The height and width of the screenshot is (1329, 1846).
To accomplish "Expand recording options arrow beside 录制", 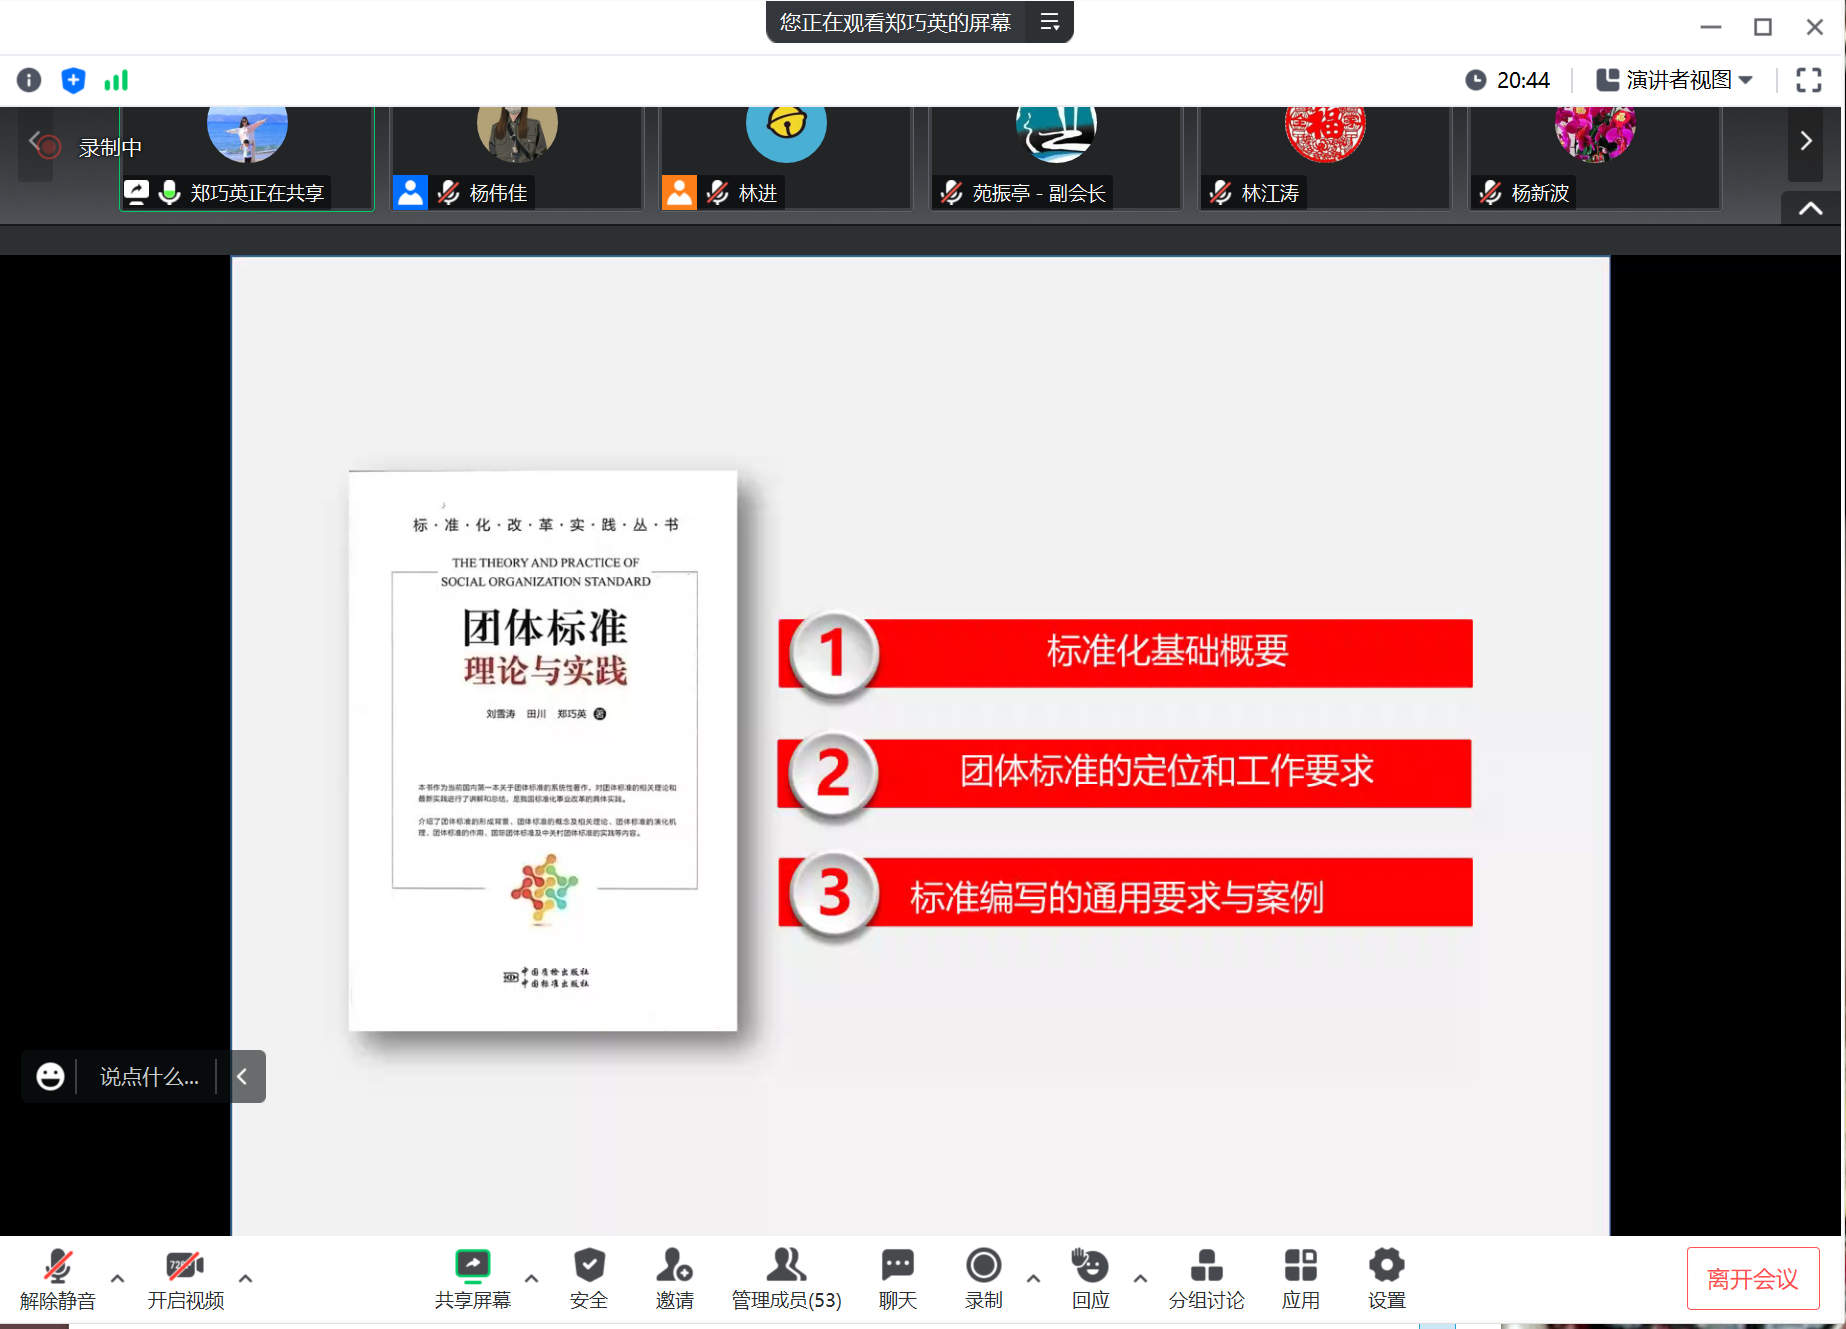I will click(x=1033, y=1278).
